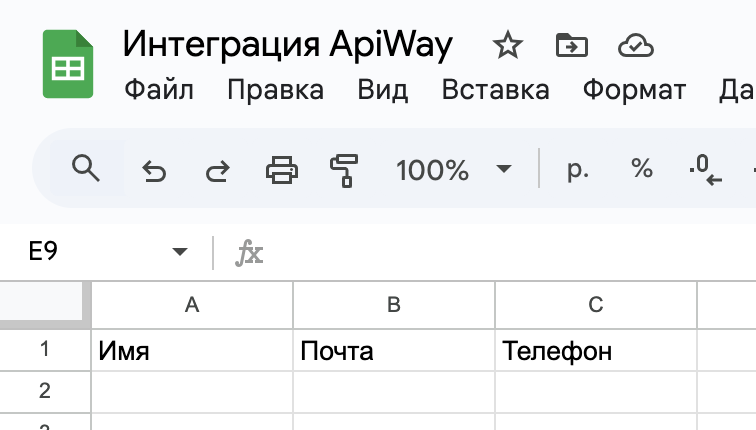Click the move to folder icon
This screenshot has width=756, height=430.
pyautogui.click(x=571, y=45)
